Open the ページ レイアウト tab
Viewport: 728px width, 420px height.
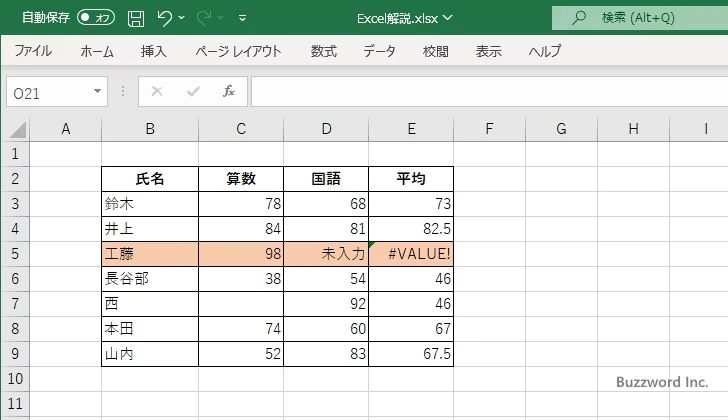tap(238, 51)
